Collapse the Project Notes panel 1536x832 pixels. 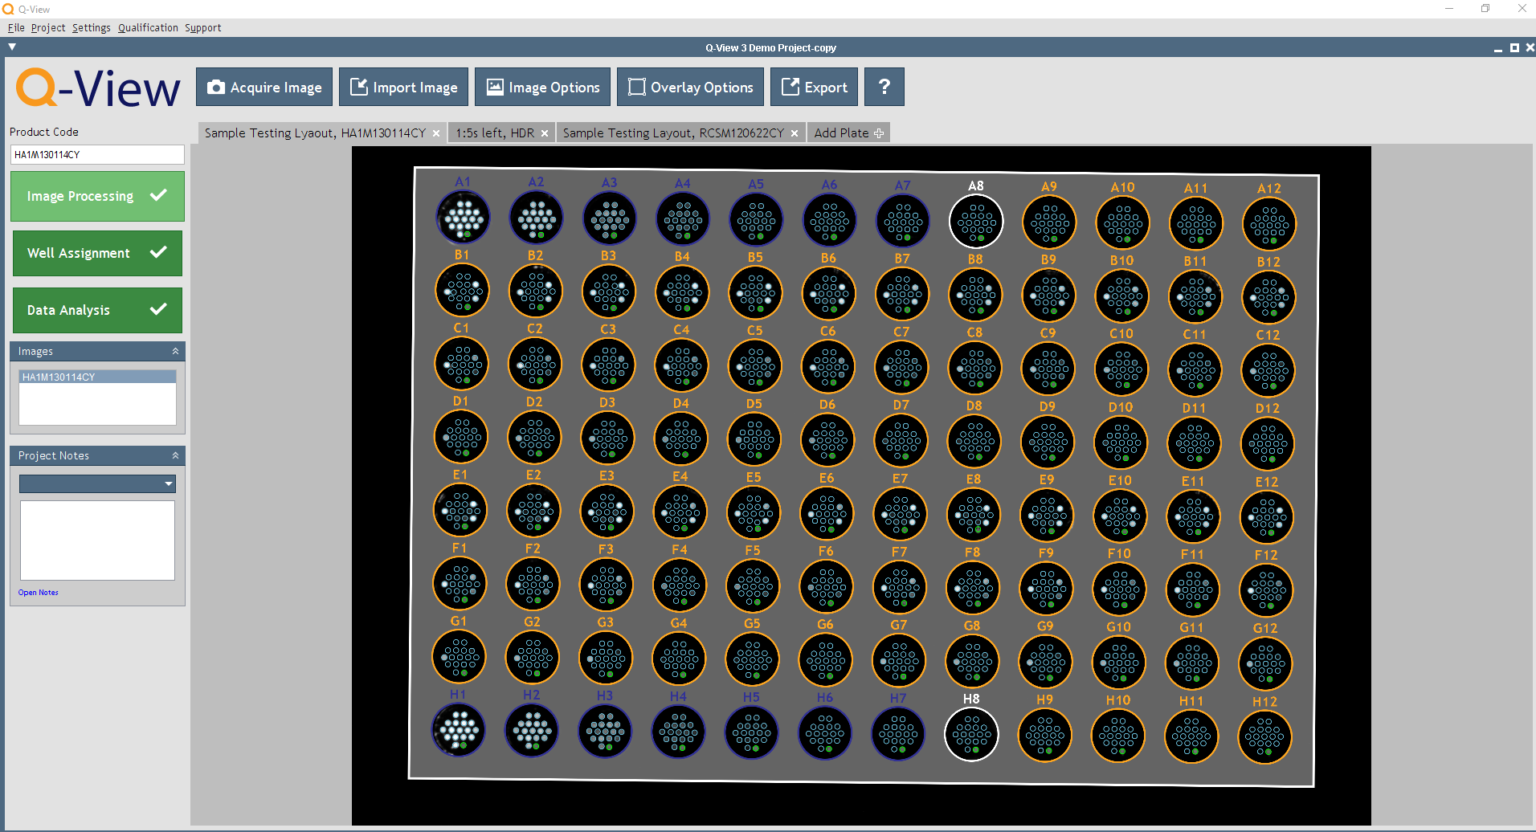coord(175,455)
